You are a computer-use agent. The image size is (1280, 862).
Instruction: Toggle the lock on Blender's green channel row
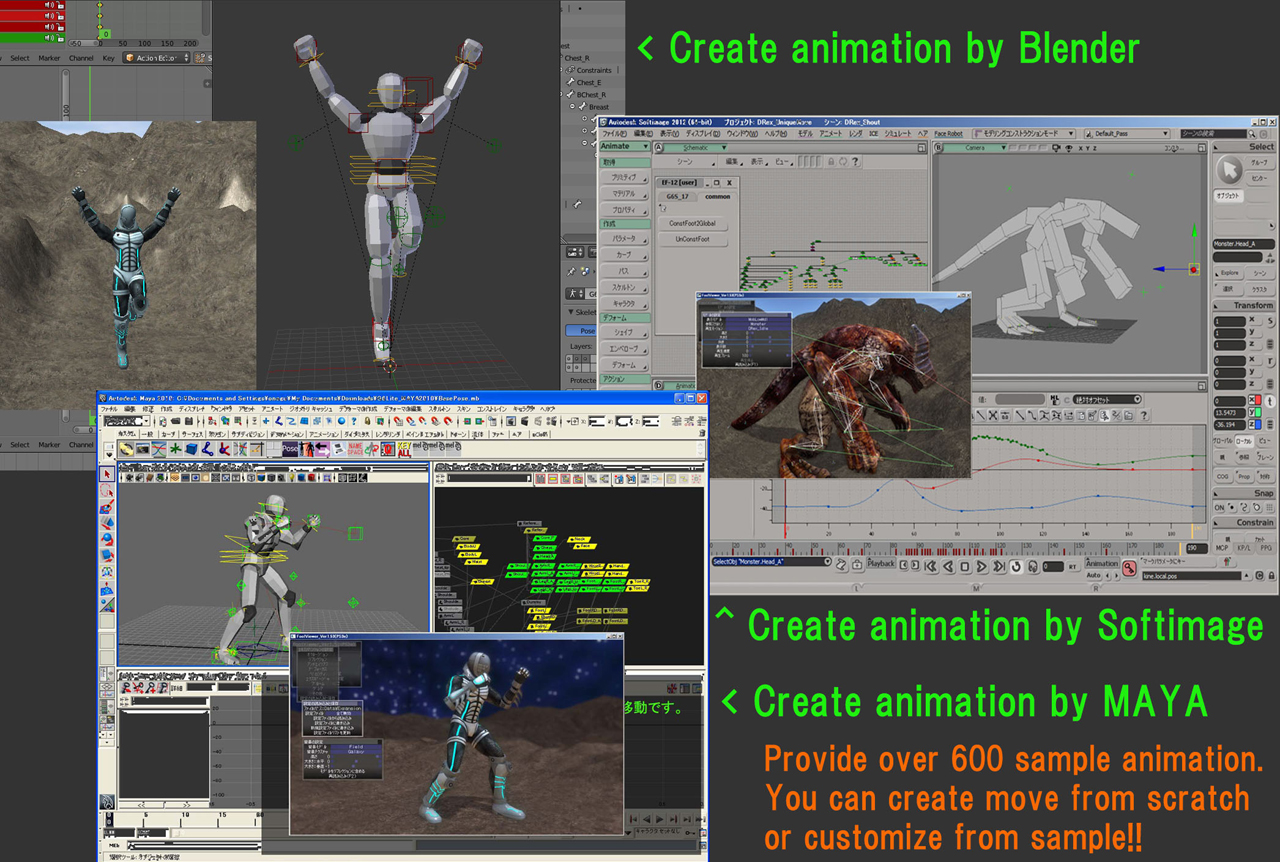(60, 37)
